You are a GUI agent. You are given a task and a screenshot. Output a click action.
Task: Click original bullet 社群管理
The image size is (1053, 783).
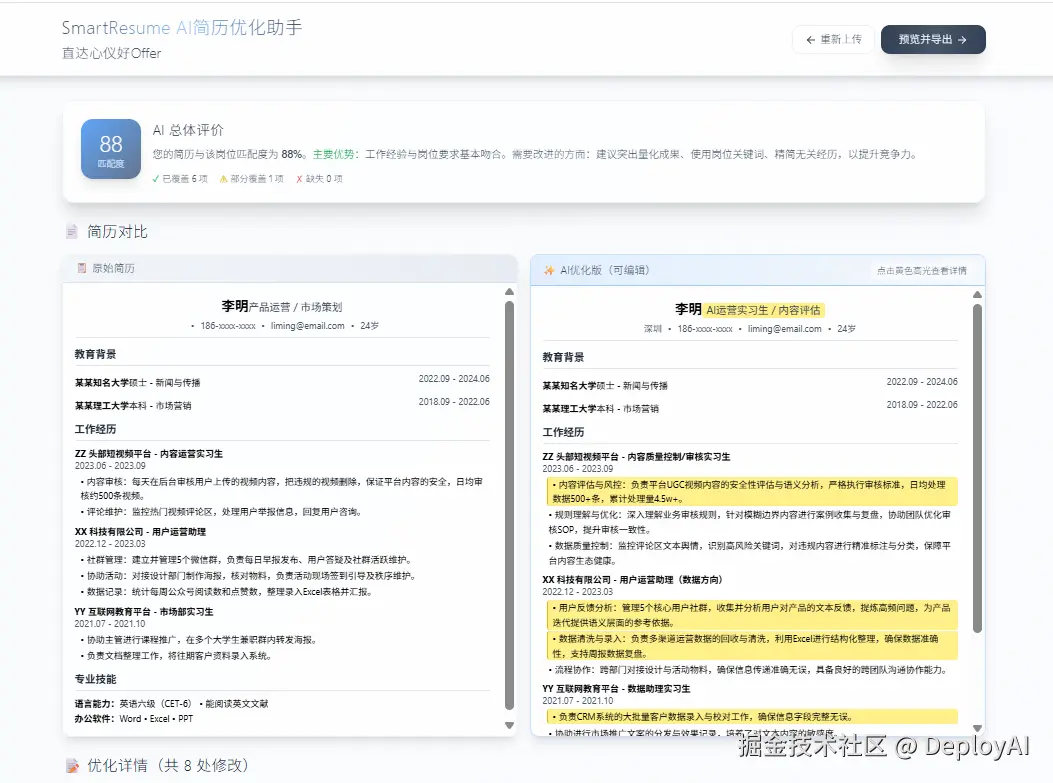[x=248, y=559]
